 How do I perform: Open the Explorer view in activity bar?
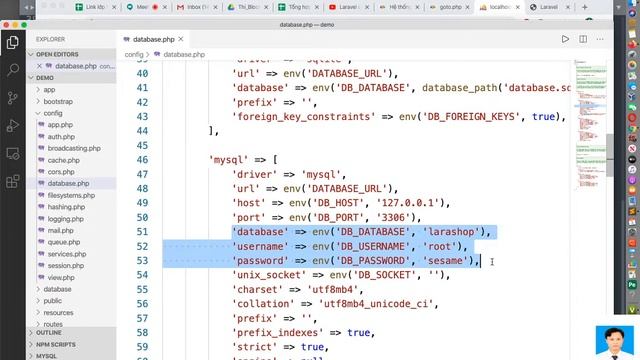pyautogui.click(x=12, y=42)
